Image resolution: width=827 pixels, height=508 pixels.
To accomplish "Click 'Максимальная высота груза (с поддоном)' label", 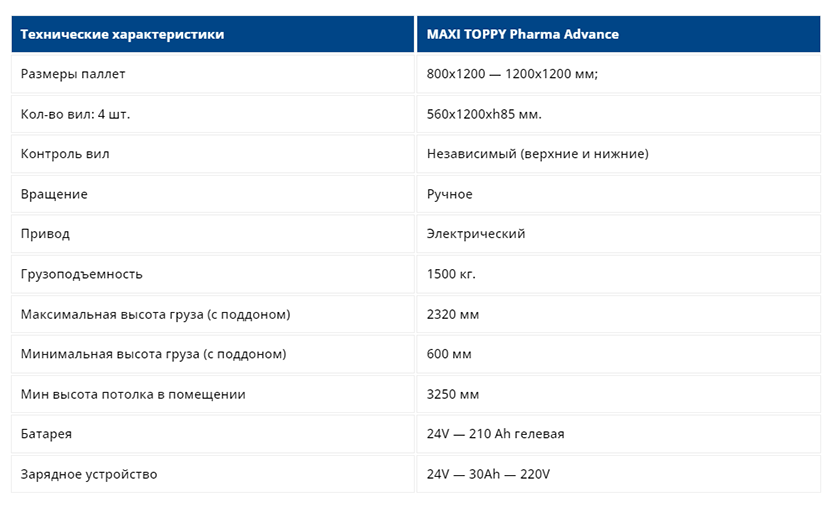I will [x=156, y=314].
